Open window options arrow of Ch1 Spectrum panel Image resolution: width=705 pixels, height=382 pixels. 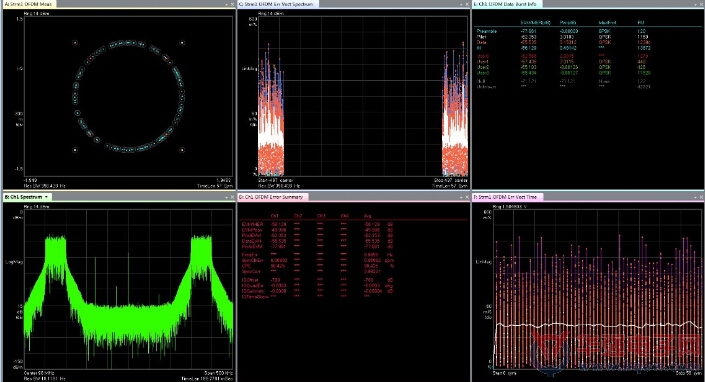(x=227, y=197)
